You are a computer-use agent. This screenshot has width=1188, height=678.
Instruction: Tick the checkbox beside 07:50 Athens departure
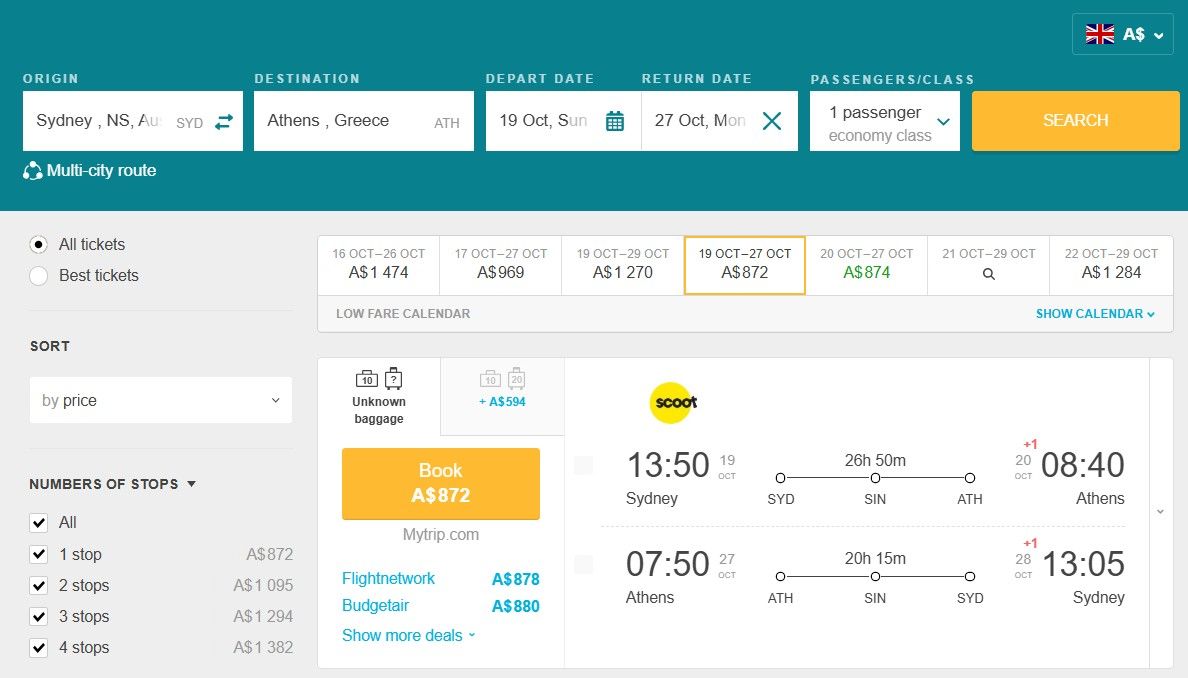pos(583,564)
